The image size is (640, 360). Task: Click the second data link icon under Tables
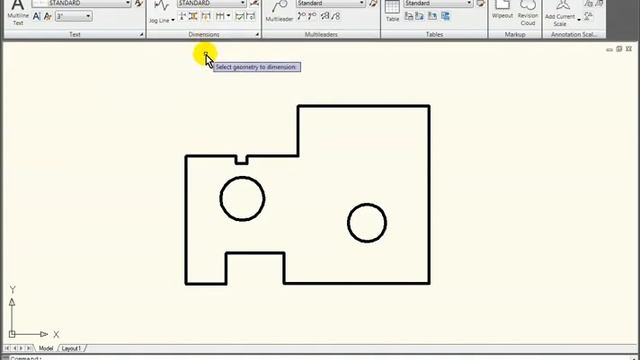[x=420, y=16]
